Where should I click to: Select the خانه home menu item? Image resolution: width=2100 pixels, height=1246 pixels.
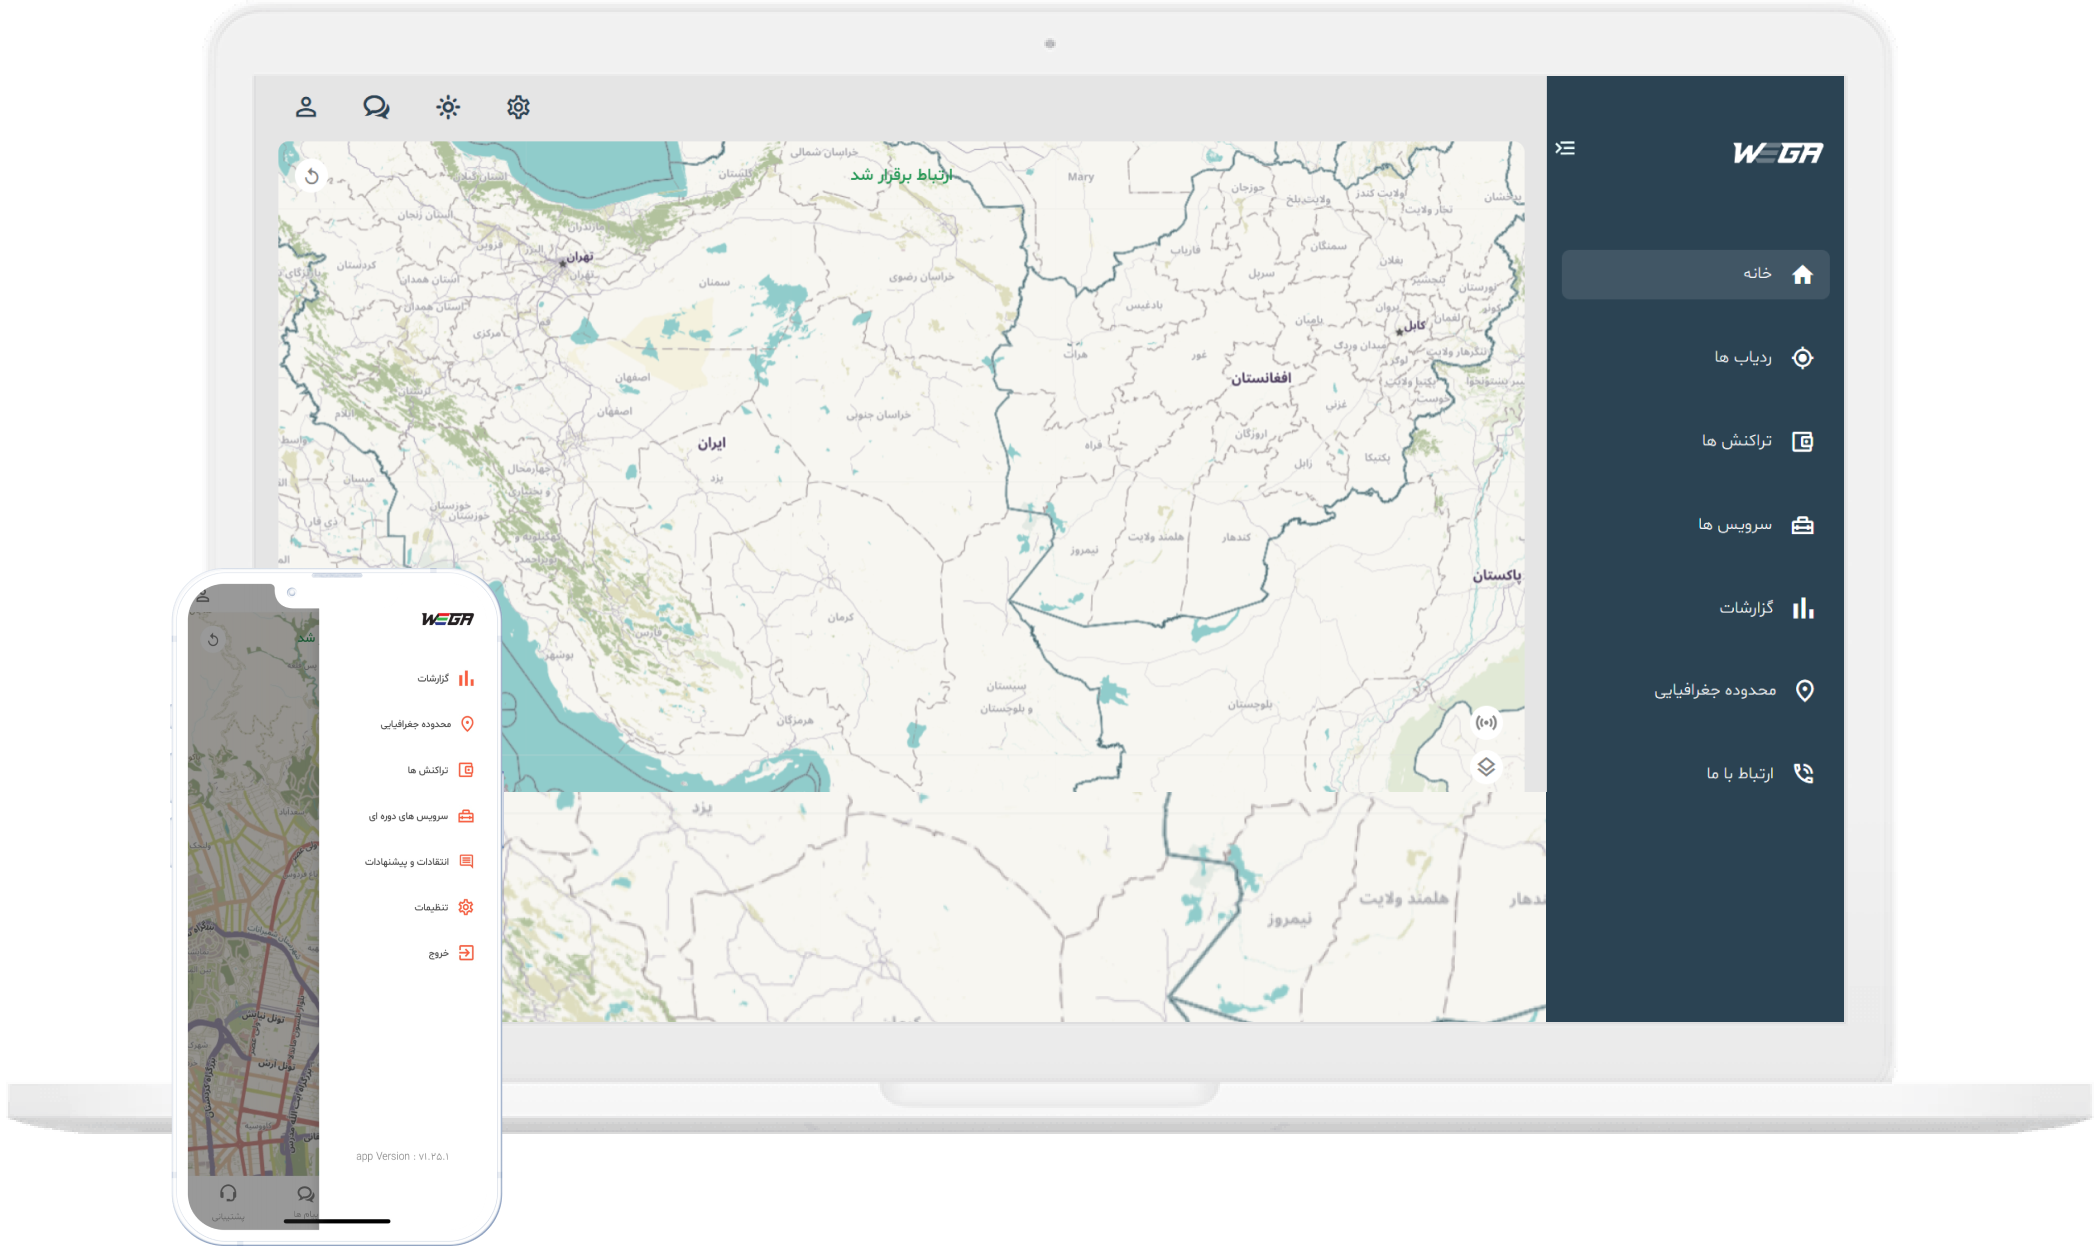point(1695,274)
